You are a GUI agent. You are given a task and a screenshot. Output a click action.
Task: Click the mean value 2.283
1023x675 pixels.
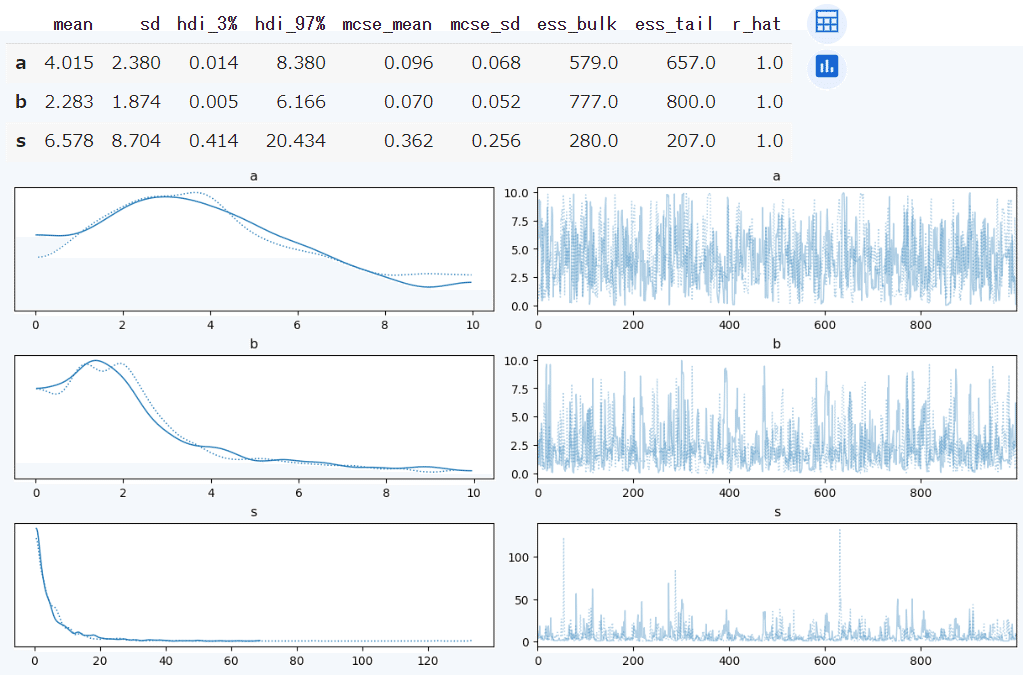pos(69,102)
